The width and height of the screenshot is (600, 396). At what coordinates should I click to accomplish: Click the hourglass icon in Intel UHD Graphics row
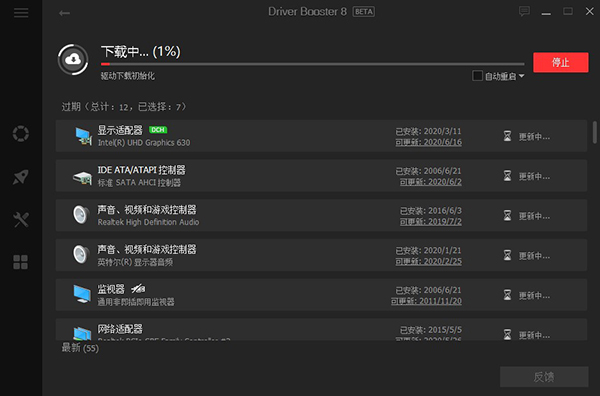507,136
